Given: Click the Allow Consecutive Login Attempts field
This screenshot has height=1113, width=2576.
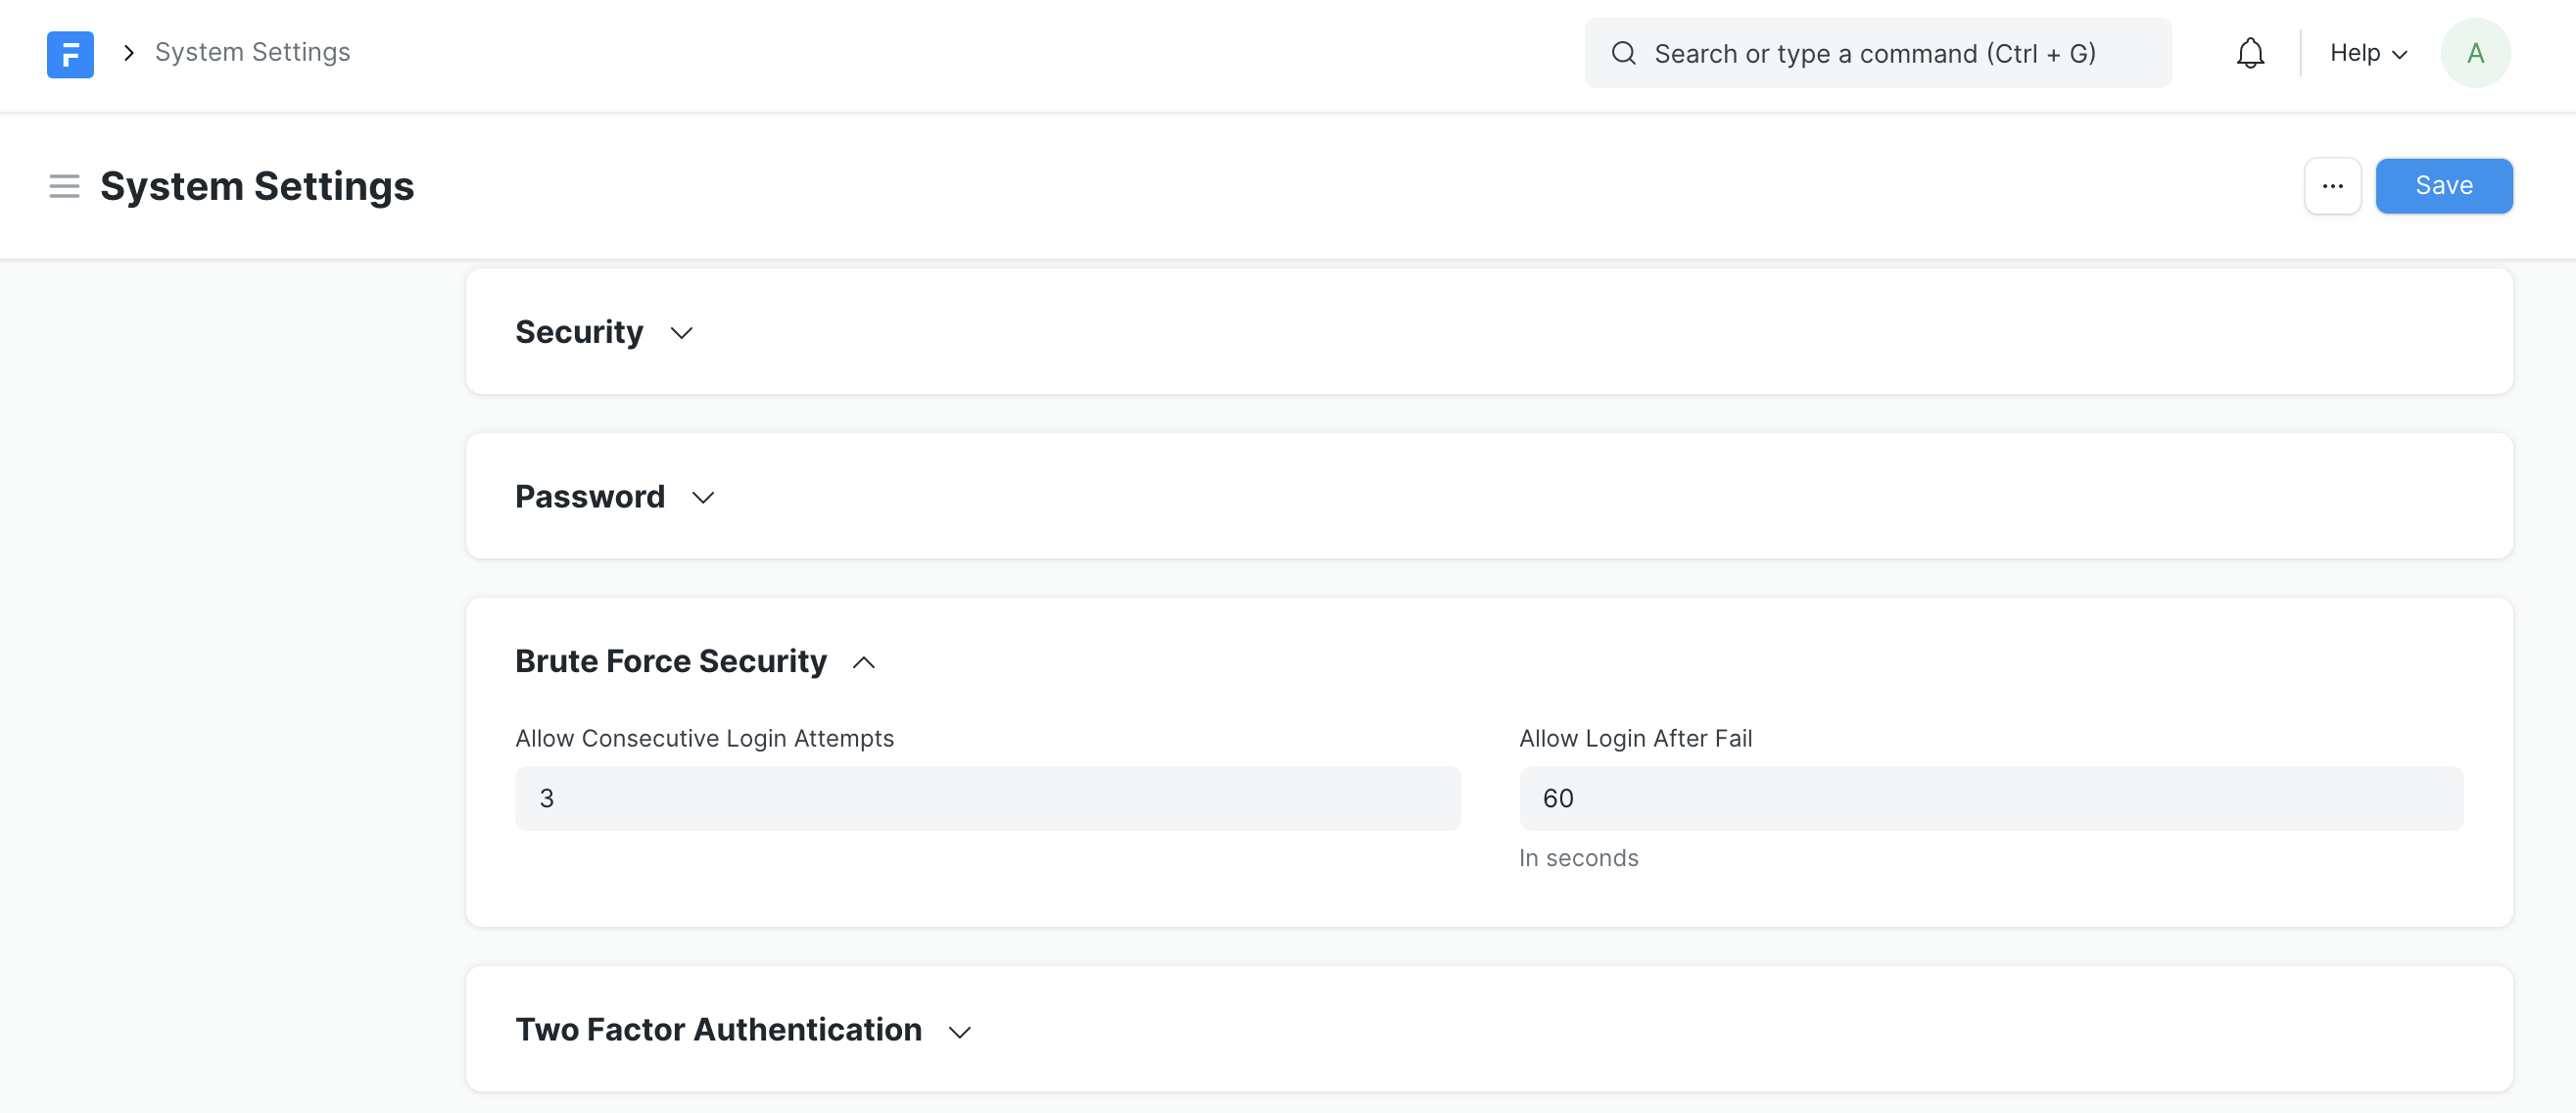Looking at the screenshot, I should click(988, 798).
